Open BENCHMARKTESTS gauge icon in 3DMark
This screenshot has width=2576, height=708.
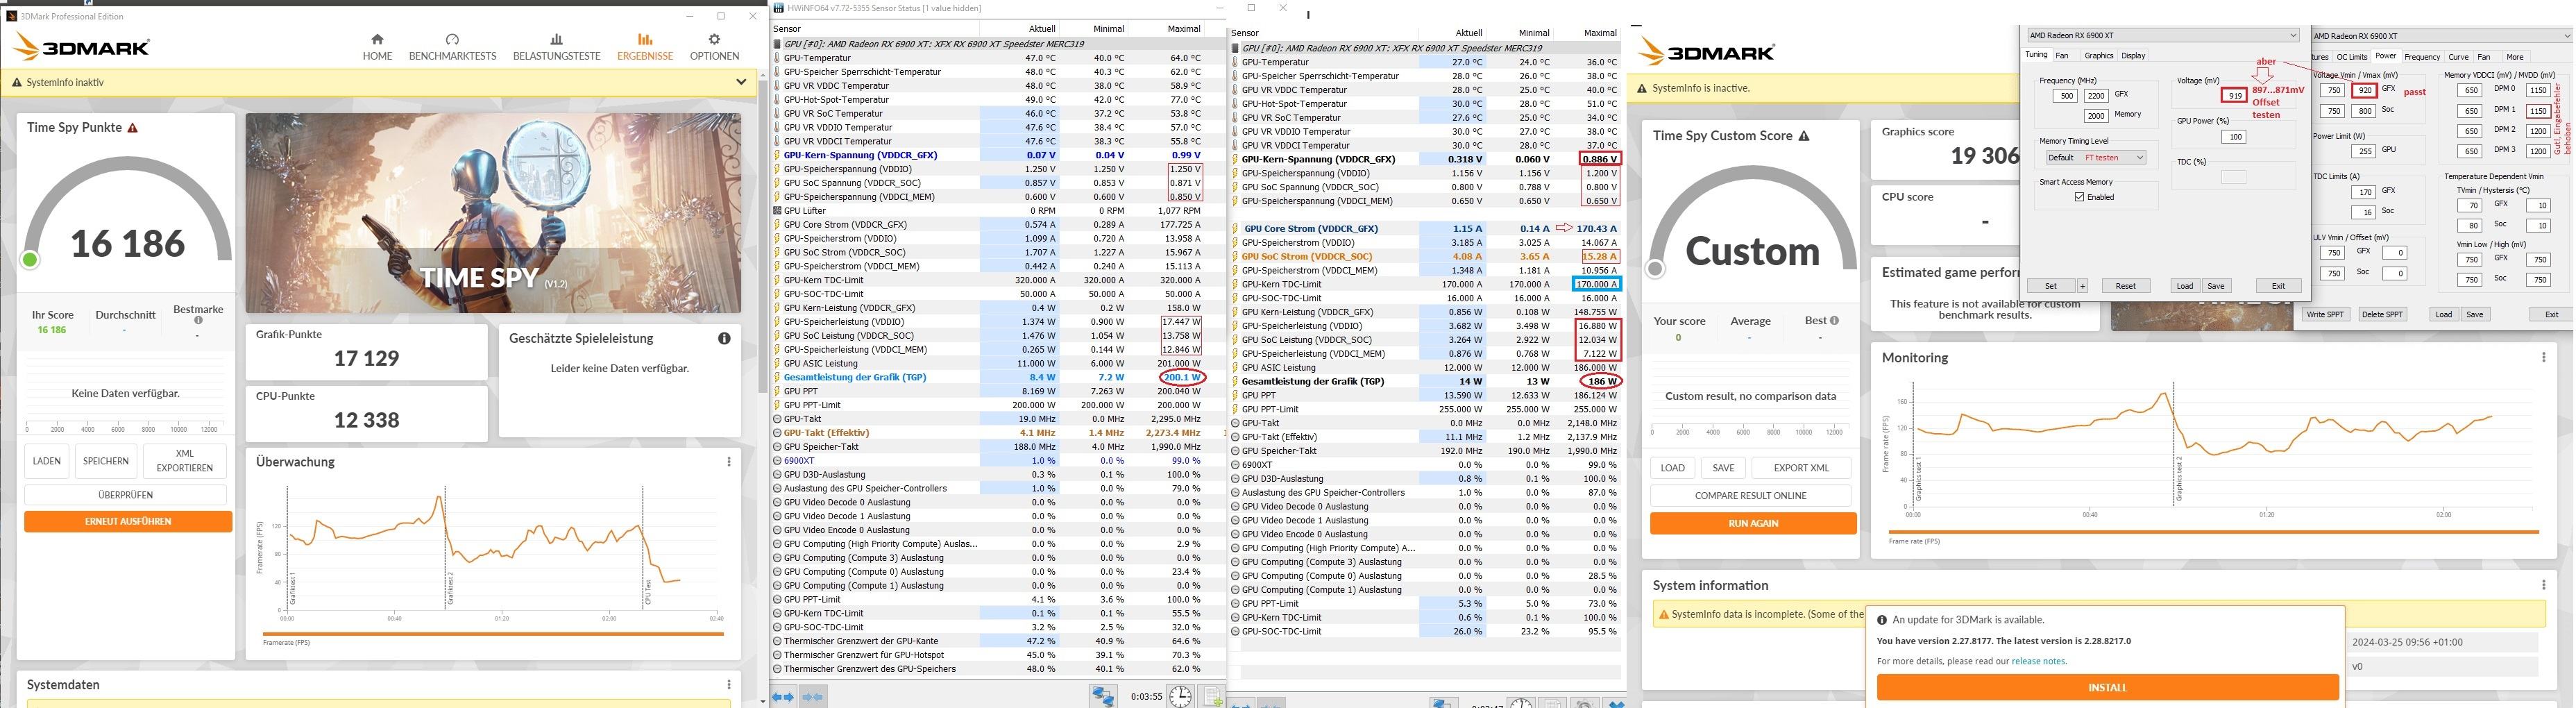[452, 39]
